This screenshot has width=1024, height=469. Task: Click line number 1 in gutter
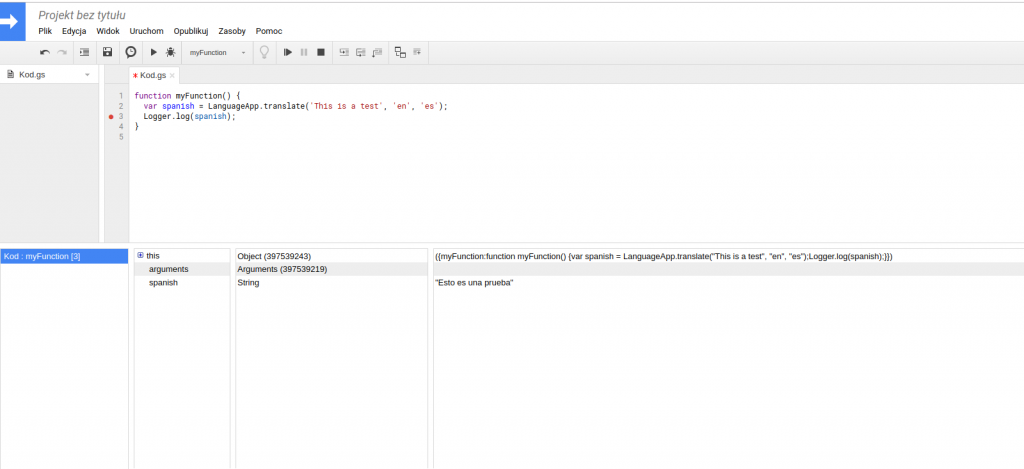tap(121, 95)
